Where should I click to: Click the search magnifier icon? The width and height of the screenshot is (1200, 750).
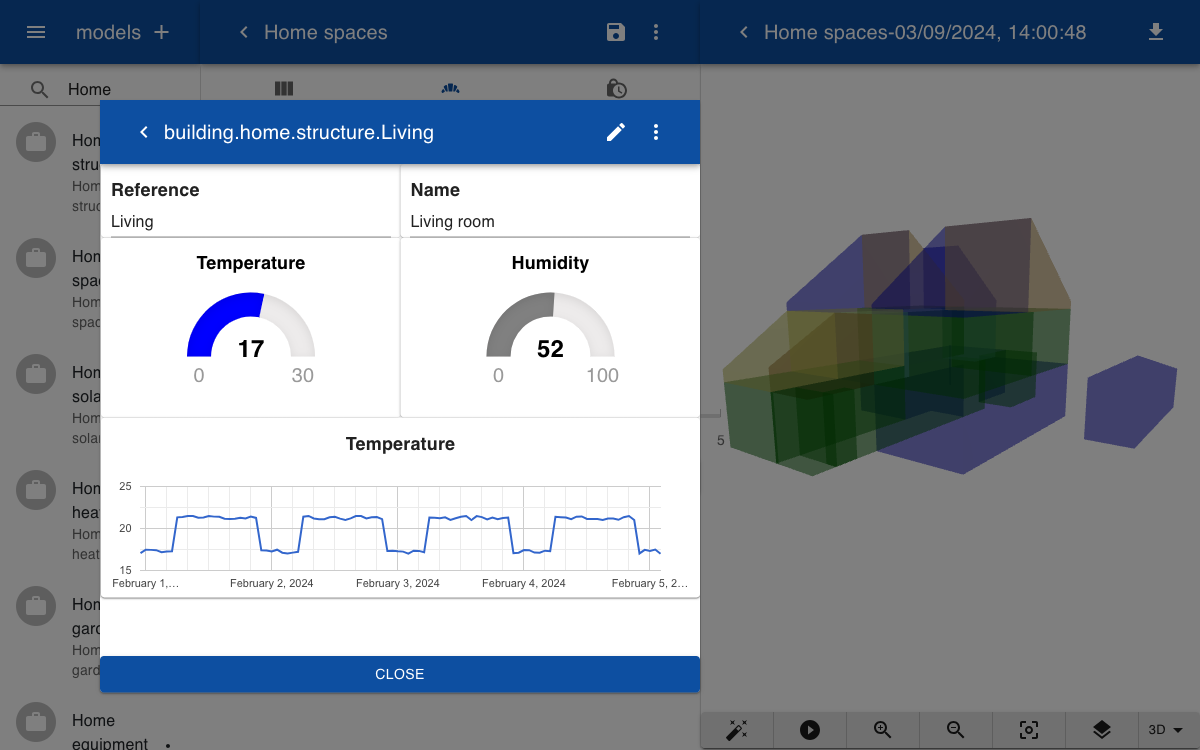coord(39,90)
